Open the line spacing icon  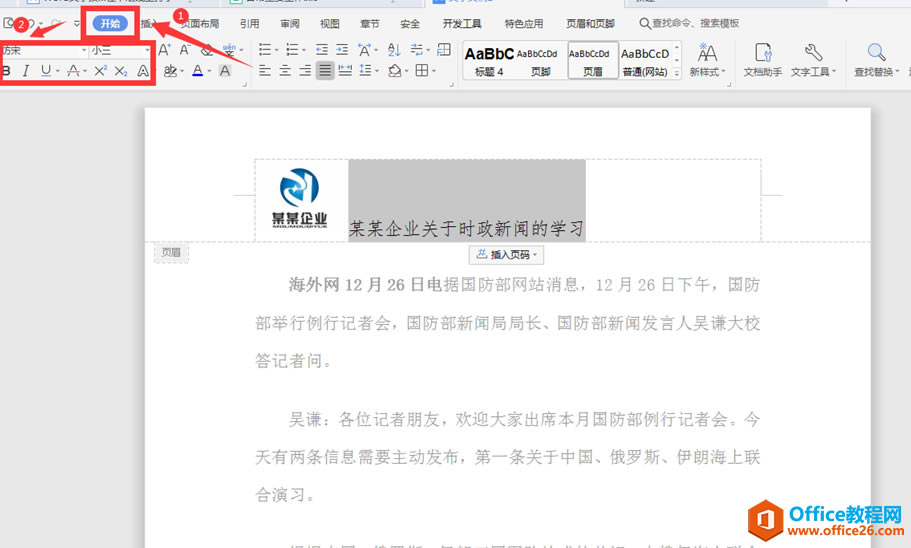(365, 71)
